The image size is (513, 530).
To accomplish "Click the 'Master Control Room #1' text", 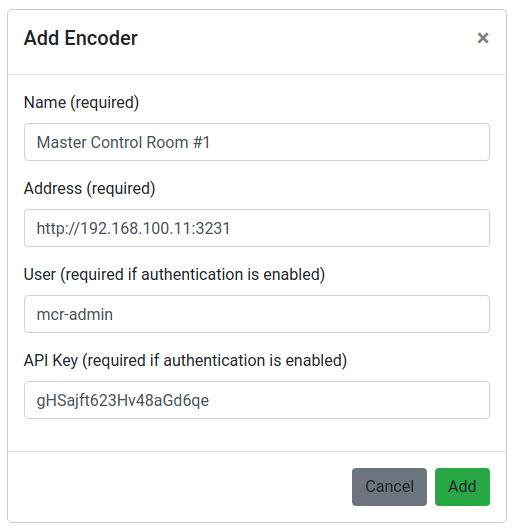I will 123,142.
